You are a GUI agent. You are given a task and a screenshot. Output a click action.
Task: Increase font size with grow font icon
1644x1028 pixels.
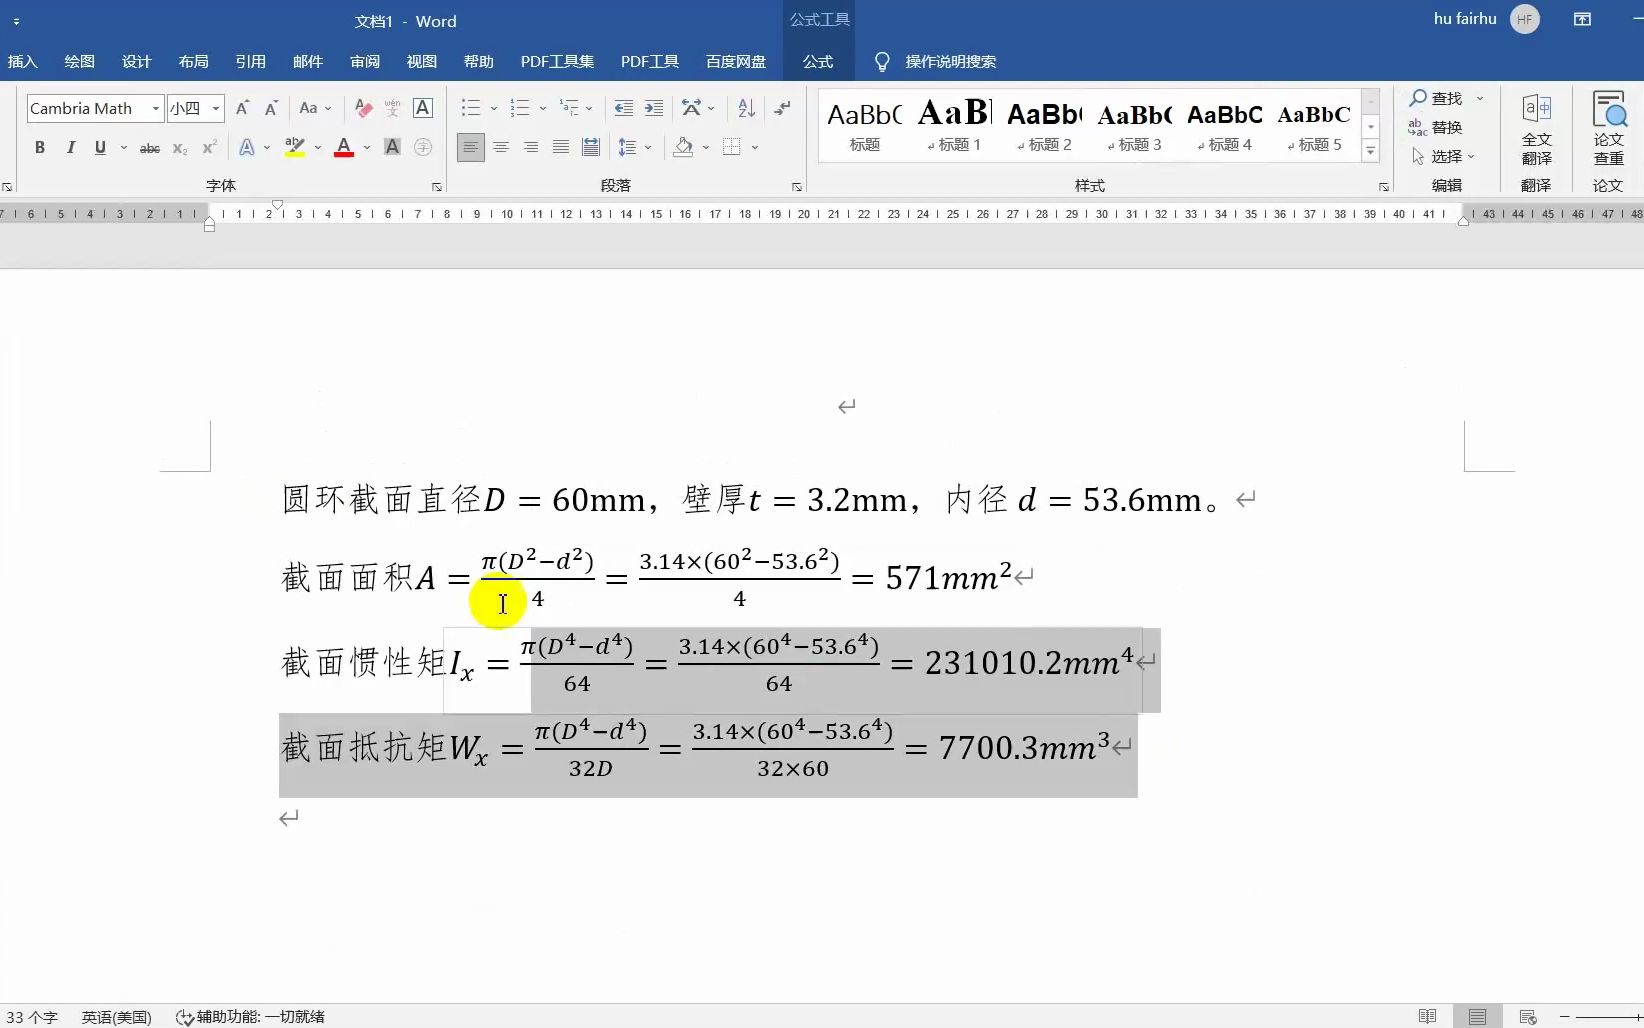pyautogui.click(x=242, y=108)
